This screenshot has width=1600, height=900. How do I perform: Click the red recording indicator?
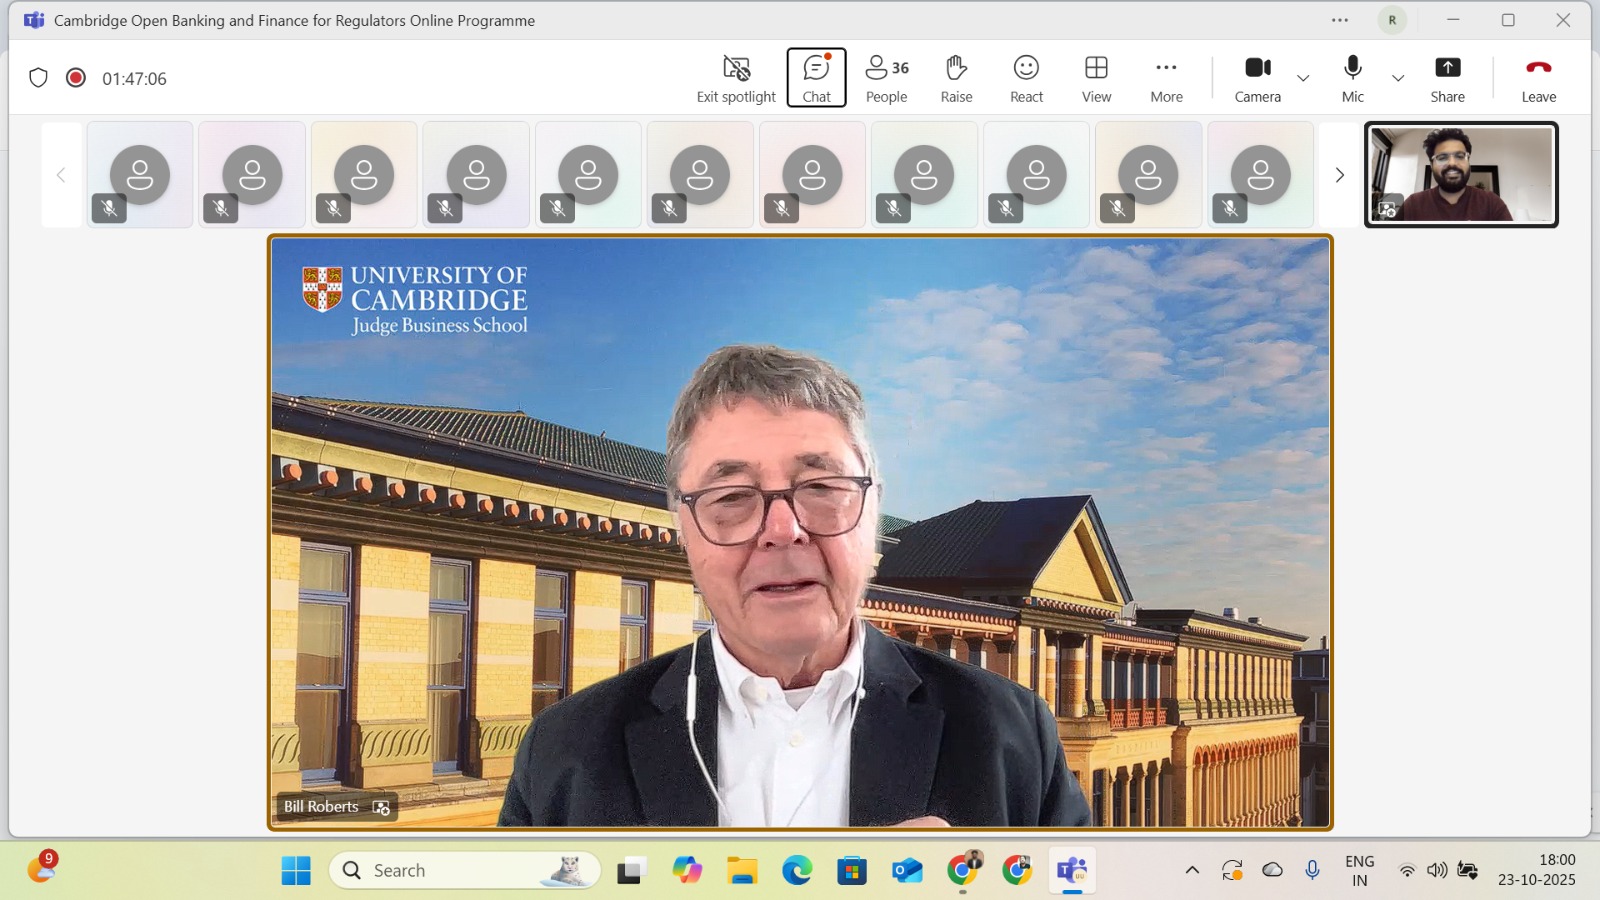click(76, 78)
